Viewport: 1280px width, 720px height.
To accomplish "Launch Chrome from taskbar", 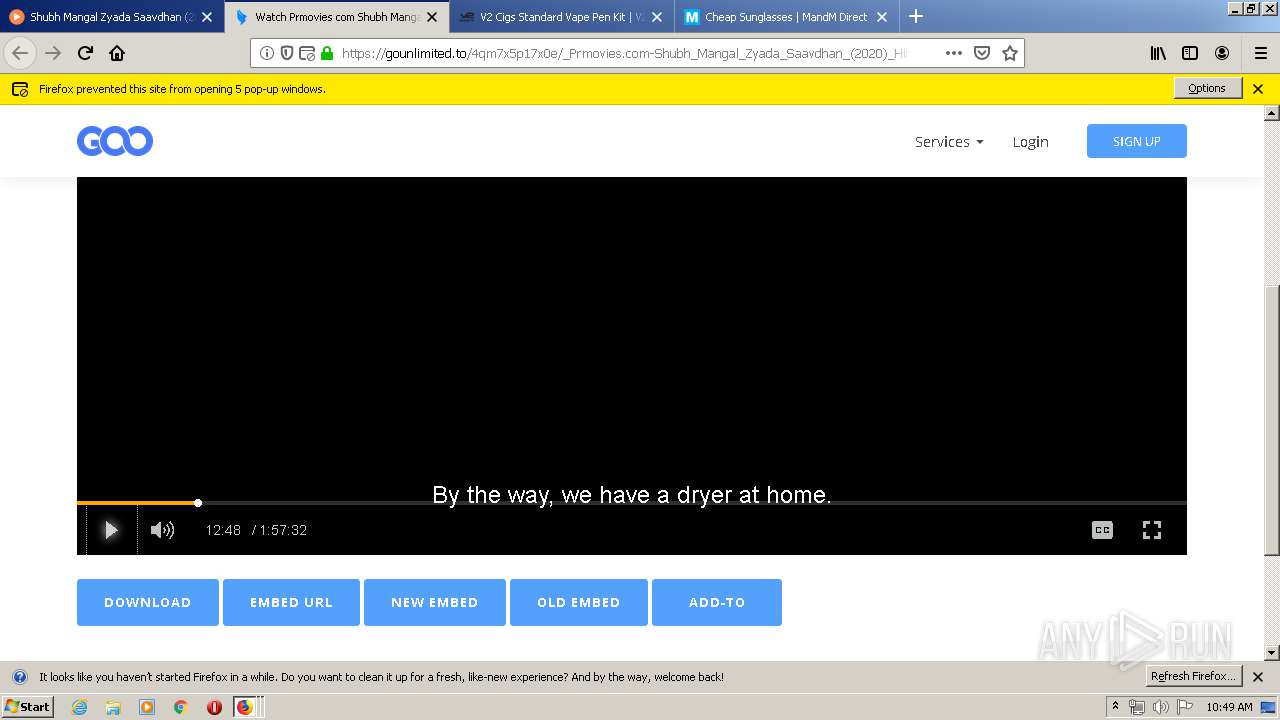I will [x=180, y=707].
